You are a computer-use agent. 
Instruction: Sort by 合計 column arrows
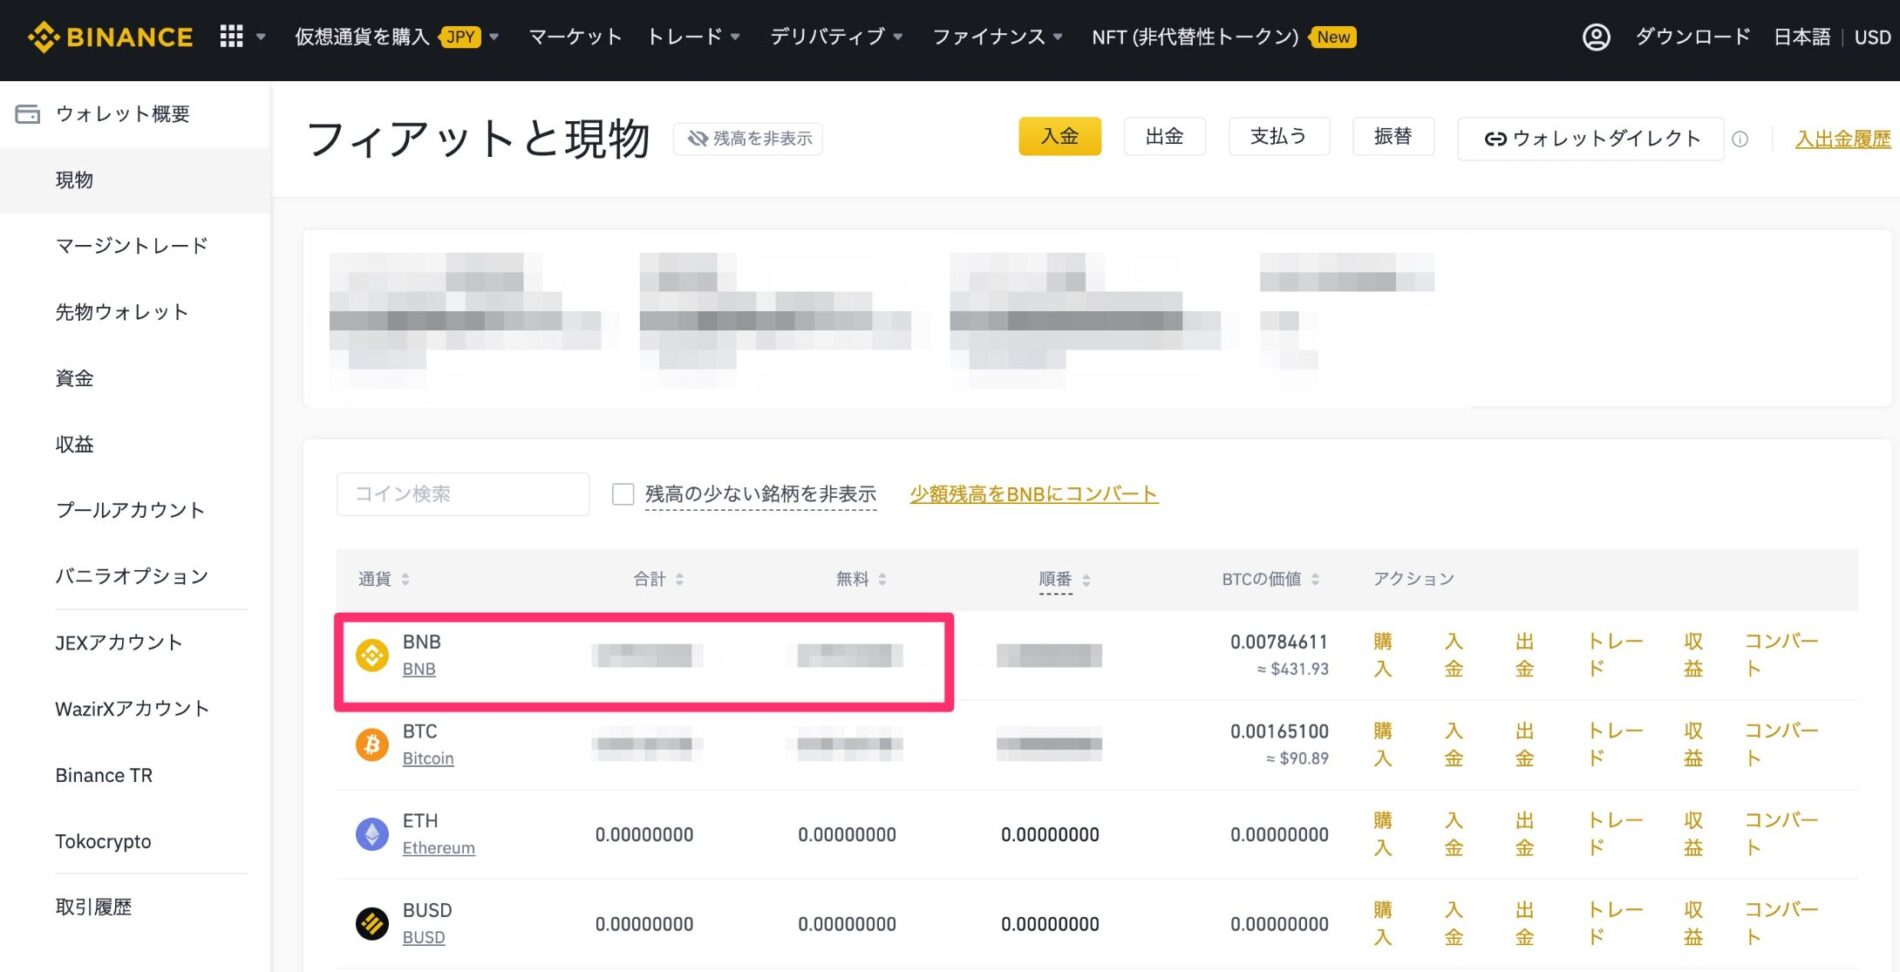[680, 579]
